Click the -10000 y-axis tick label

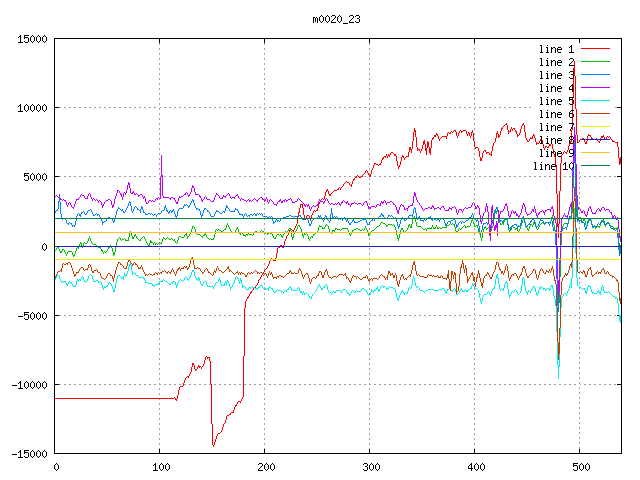click(x=29, y=385)
